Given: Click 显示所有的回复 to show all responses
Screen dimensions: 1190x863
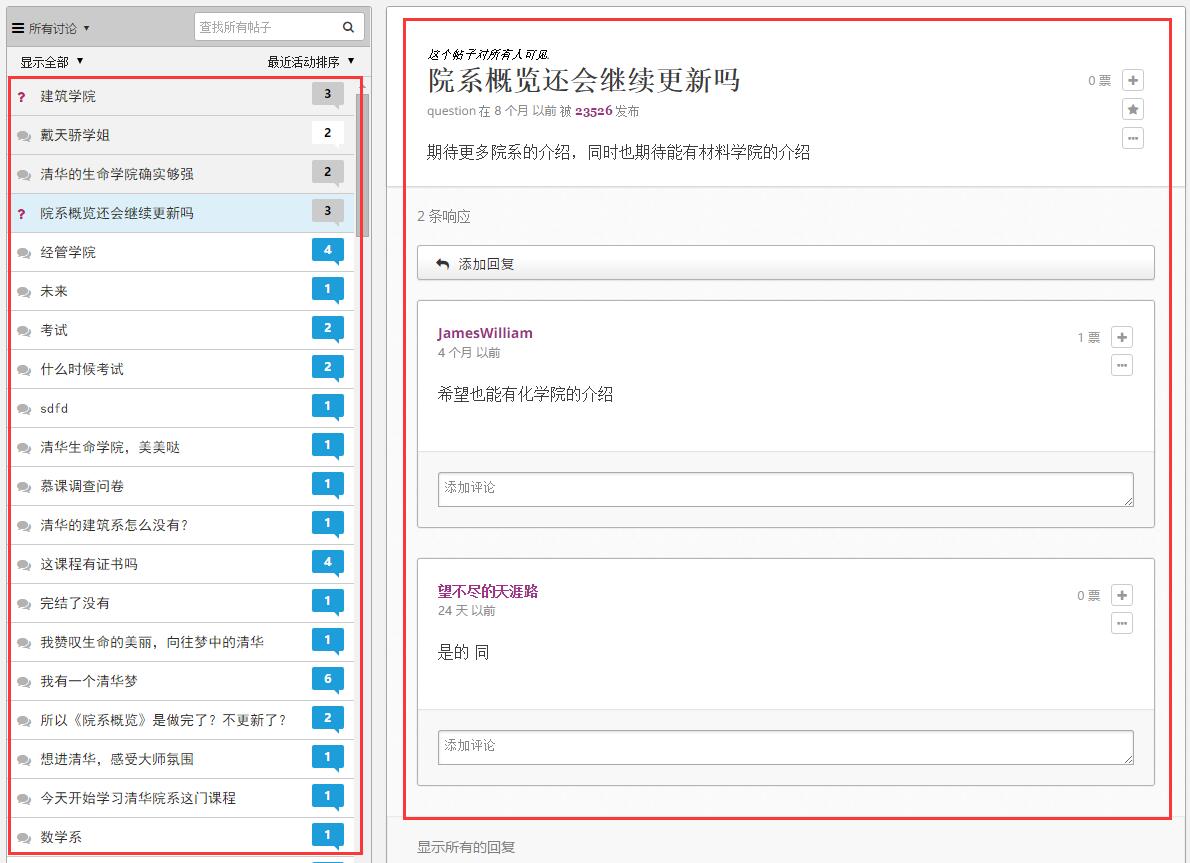Looking at the screenshot, I should coord(466,847).
